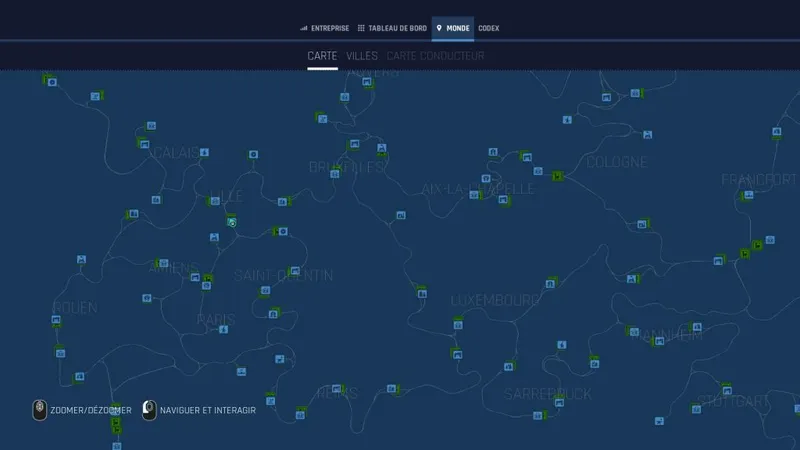This screenshot has height=450, width=800.
Task: Click the grid icon beside Tableau de bord
Action: [361, 28]
